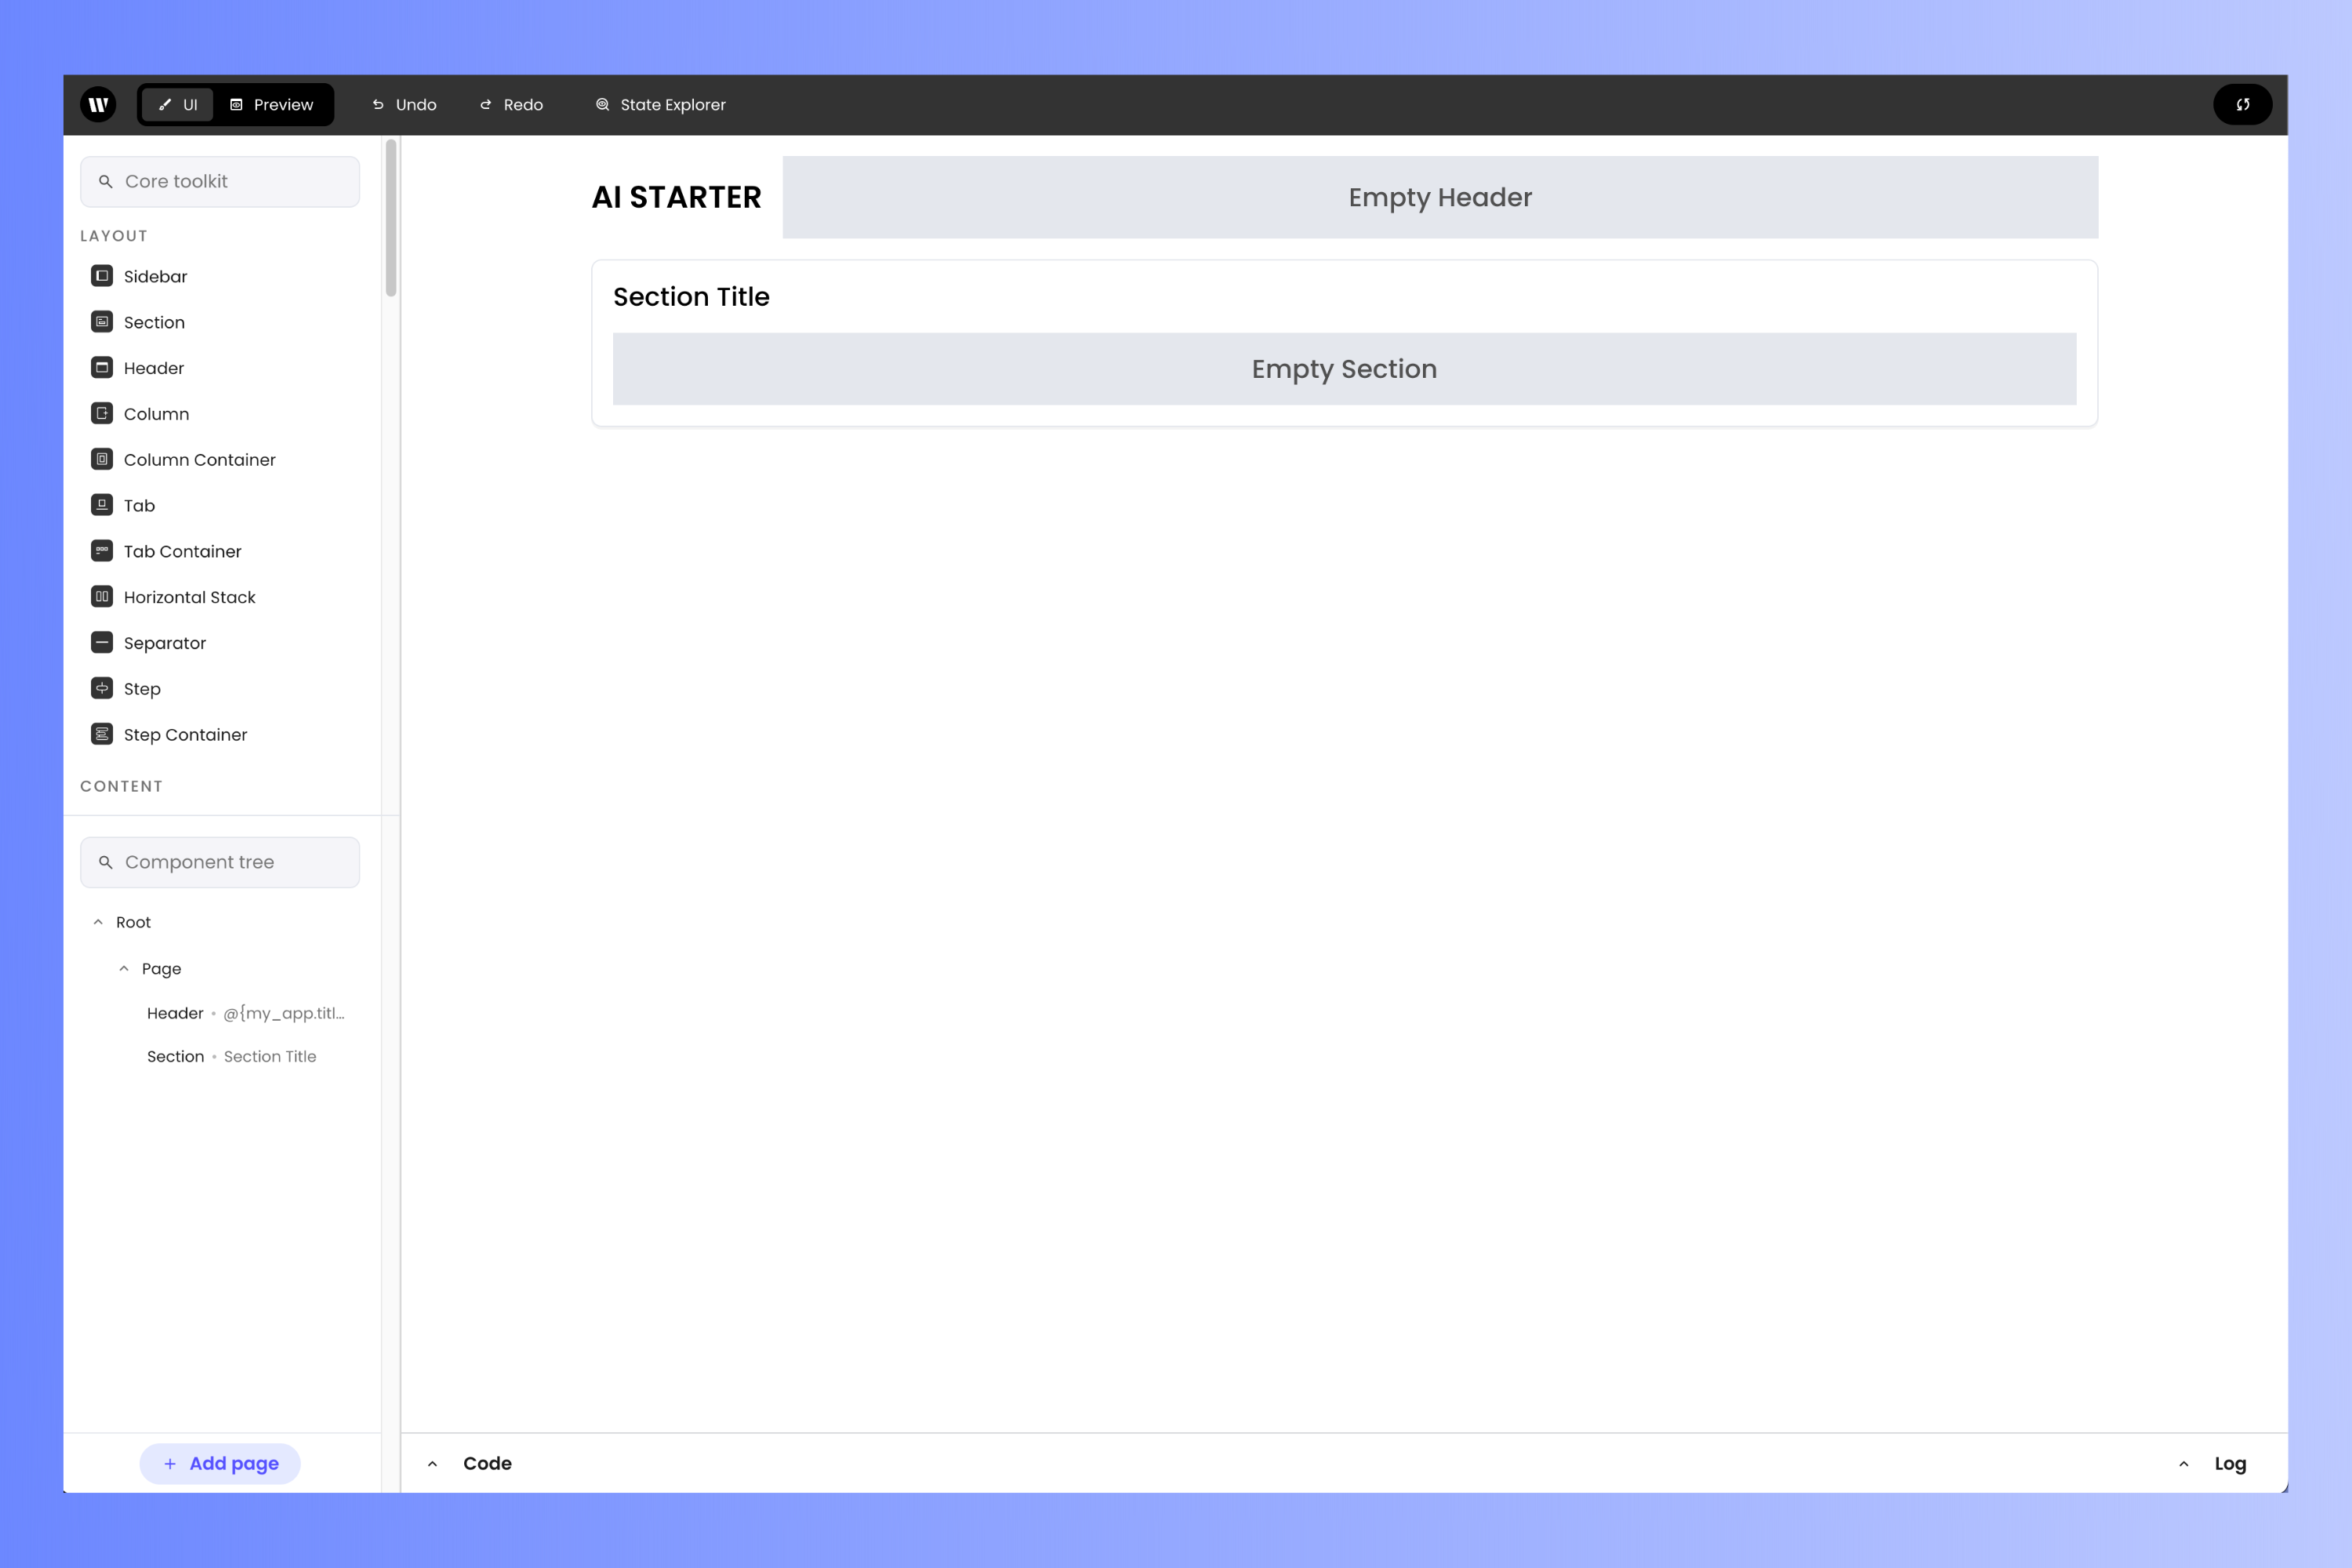
Task: Click the Root label in component tree
Action: [x=133, y=922]
